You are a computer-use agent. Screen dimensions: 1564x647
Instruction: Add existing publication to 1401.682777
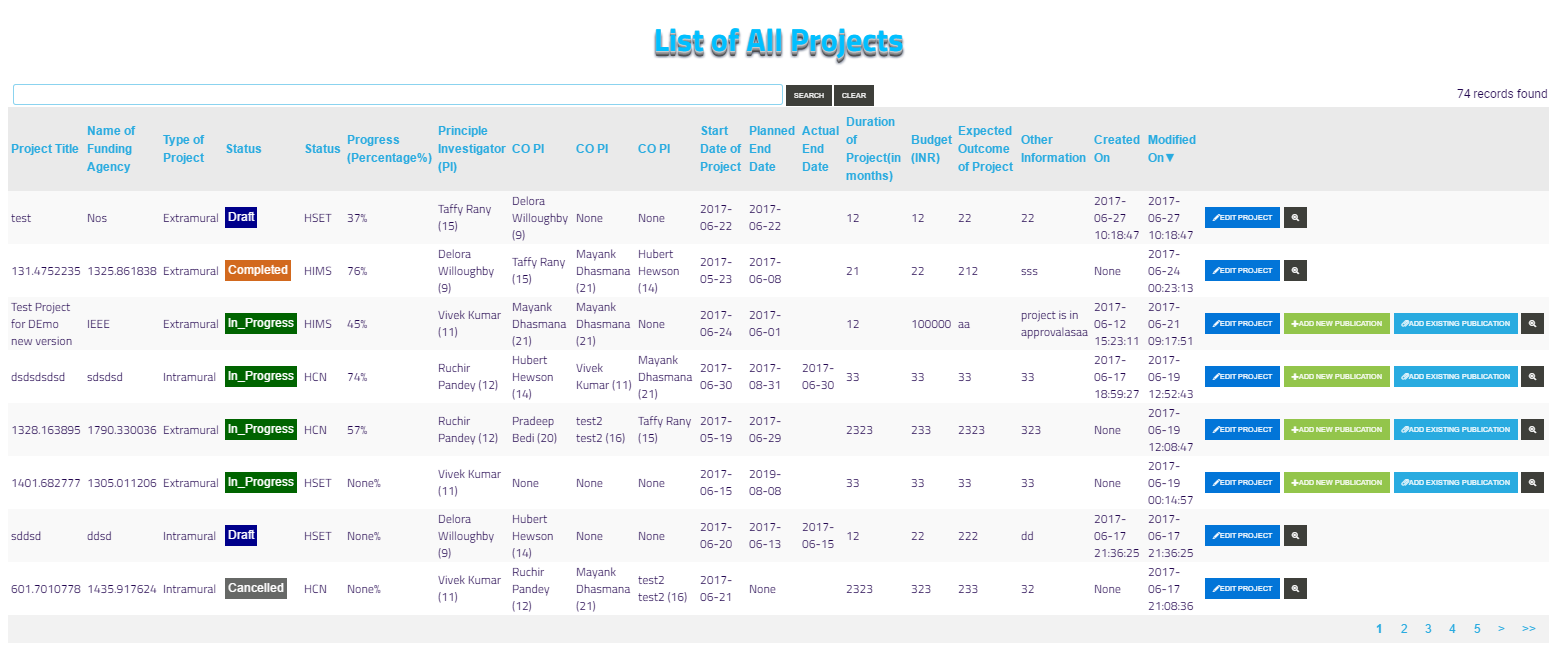tap(1455, 482)
